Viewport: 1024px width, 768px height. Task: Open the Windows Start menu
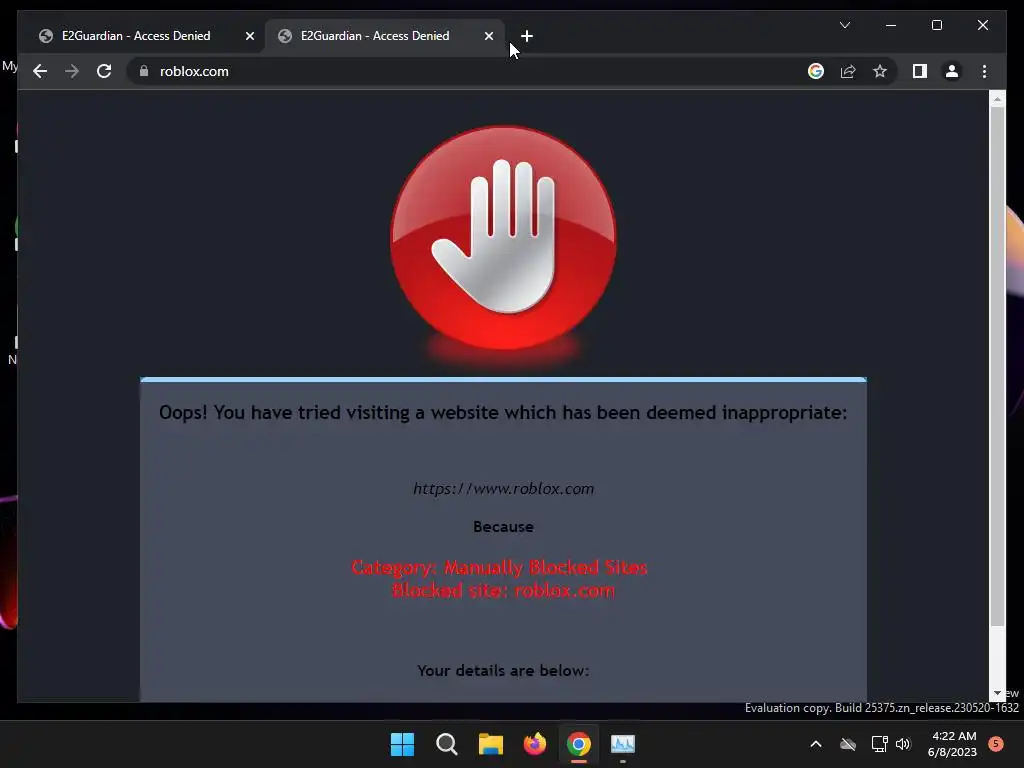[x=402, y=744]
